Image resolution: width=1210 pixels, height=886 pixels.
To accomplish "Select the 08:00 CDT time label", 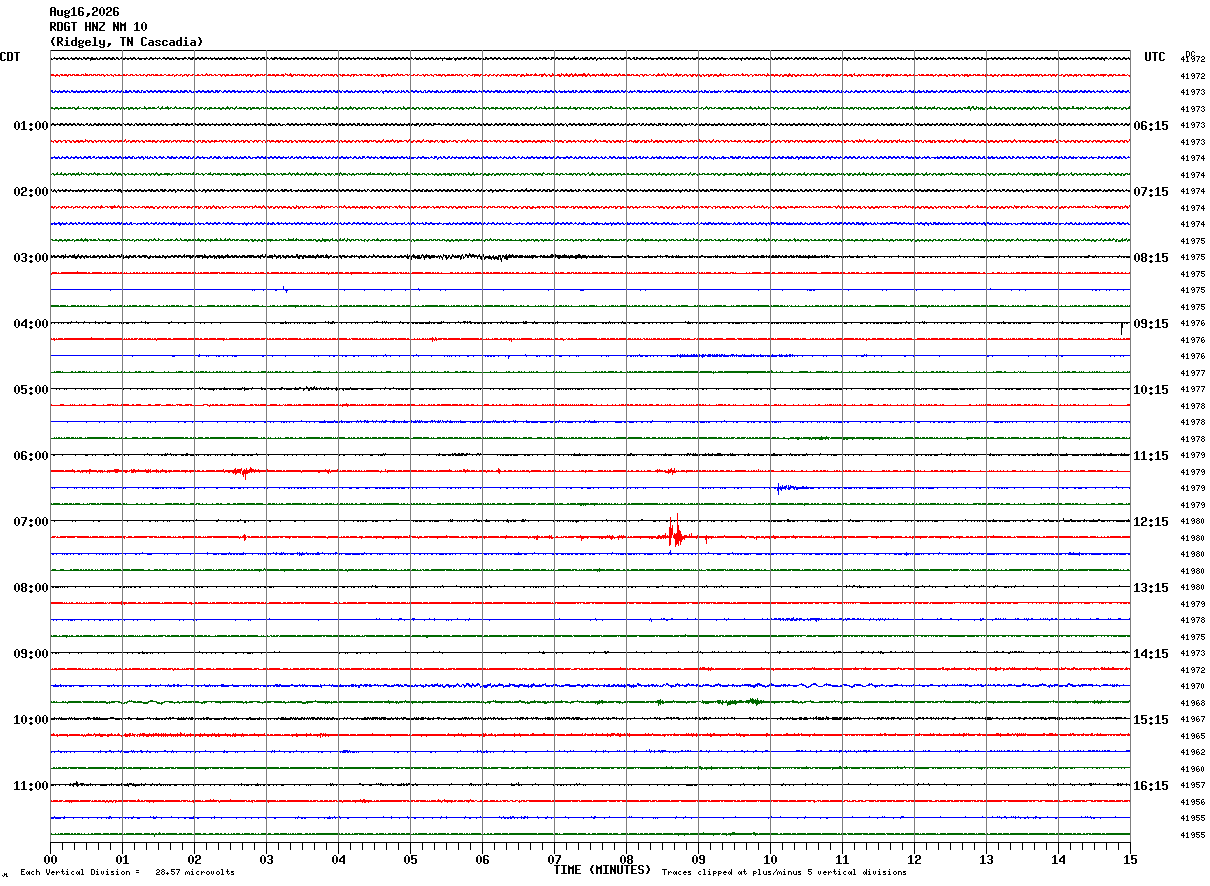I will coord(31,588).
